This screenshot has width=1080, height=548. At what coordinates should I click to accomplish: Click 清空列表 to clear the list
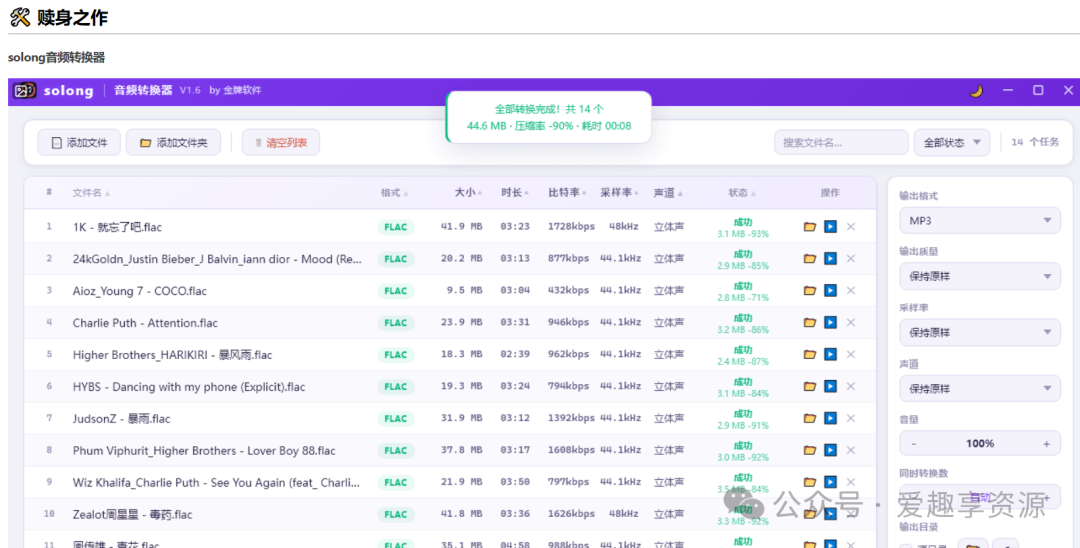281,143
